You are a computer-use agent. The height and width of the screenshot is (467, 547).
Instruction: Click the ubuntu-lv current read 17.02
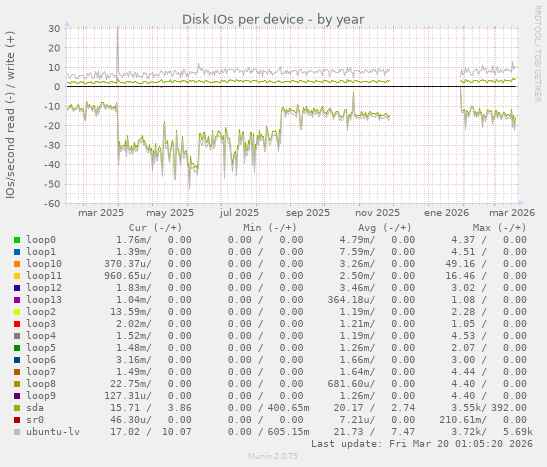(x=125, y=432)
